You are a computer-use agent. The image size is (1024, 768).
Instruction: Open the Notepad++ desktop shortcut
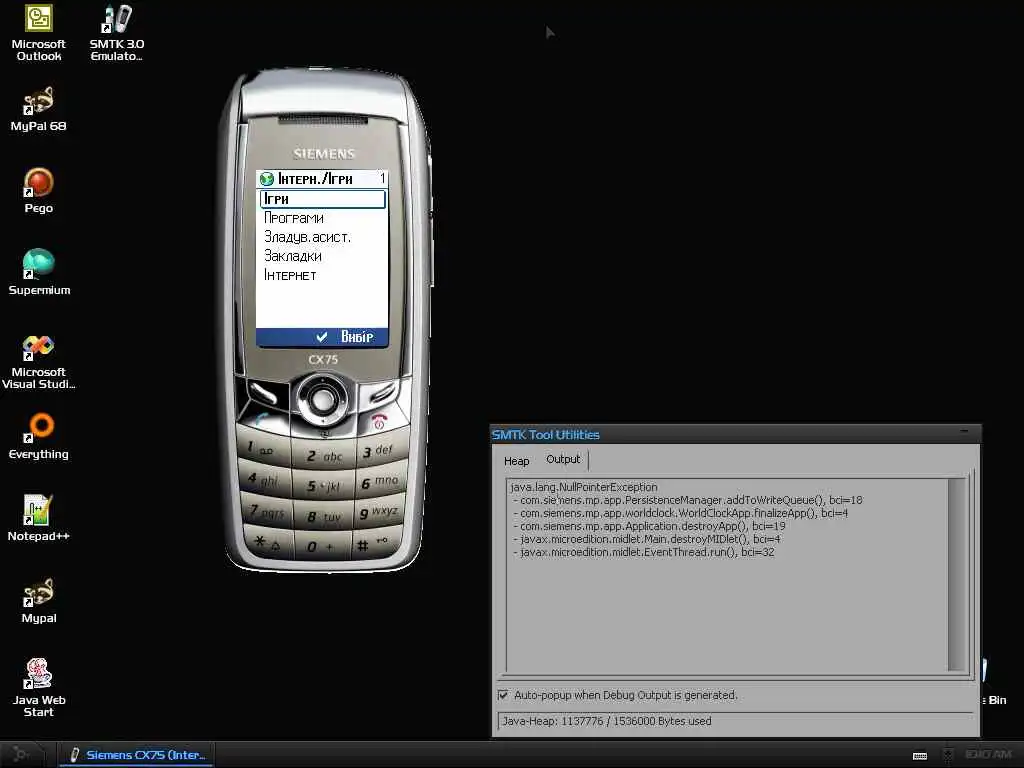[39, 519]
